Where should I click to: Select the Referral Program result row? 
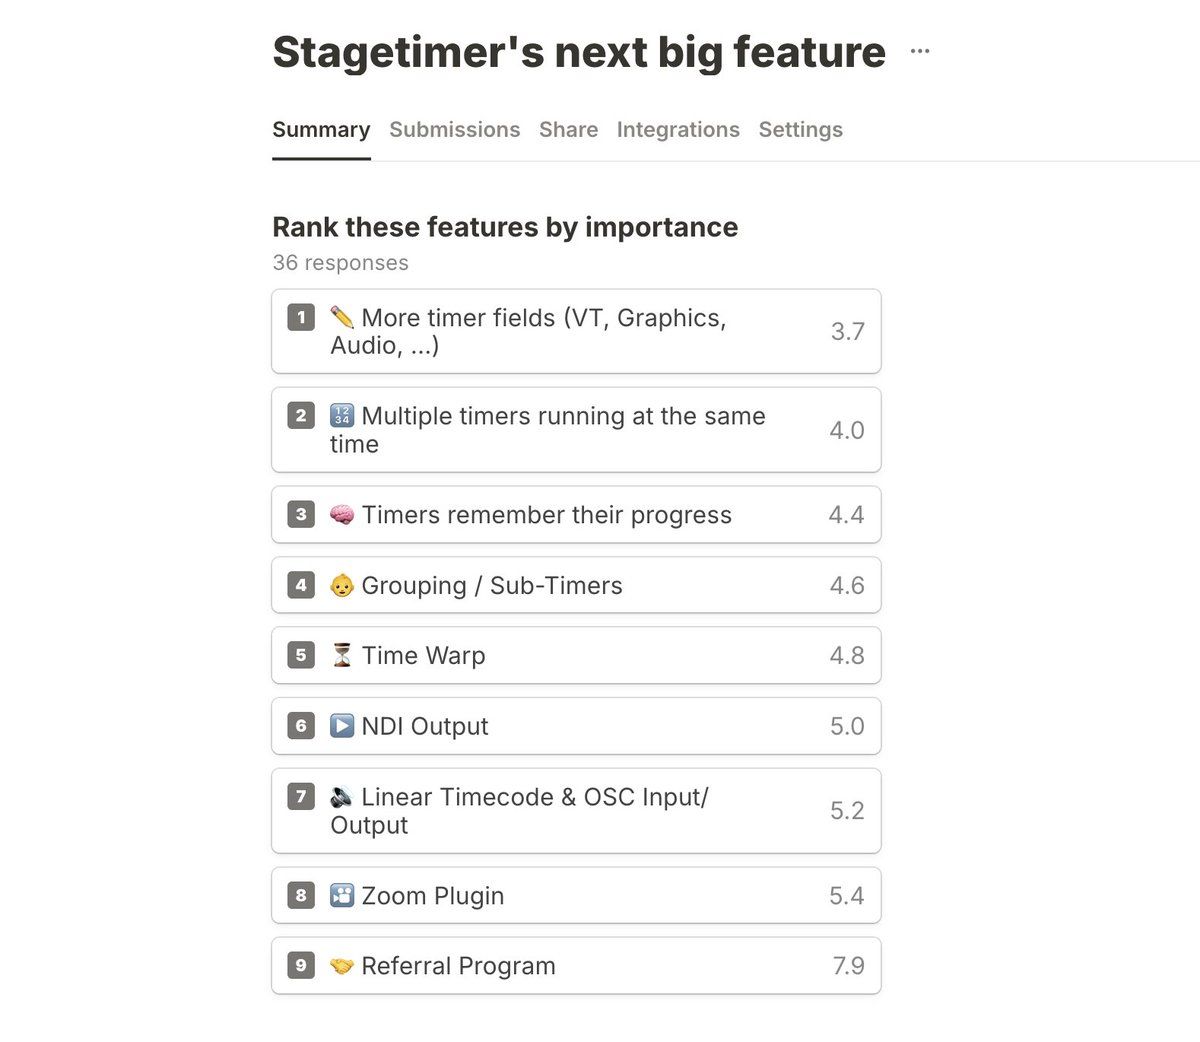(x=576, y=966)
